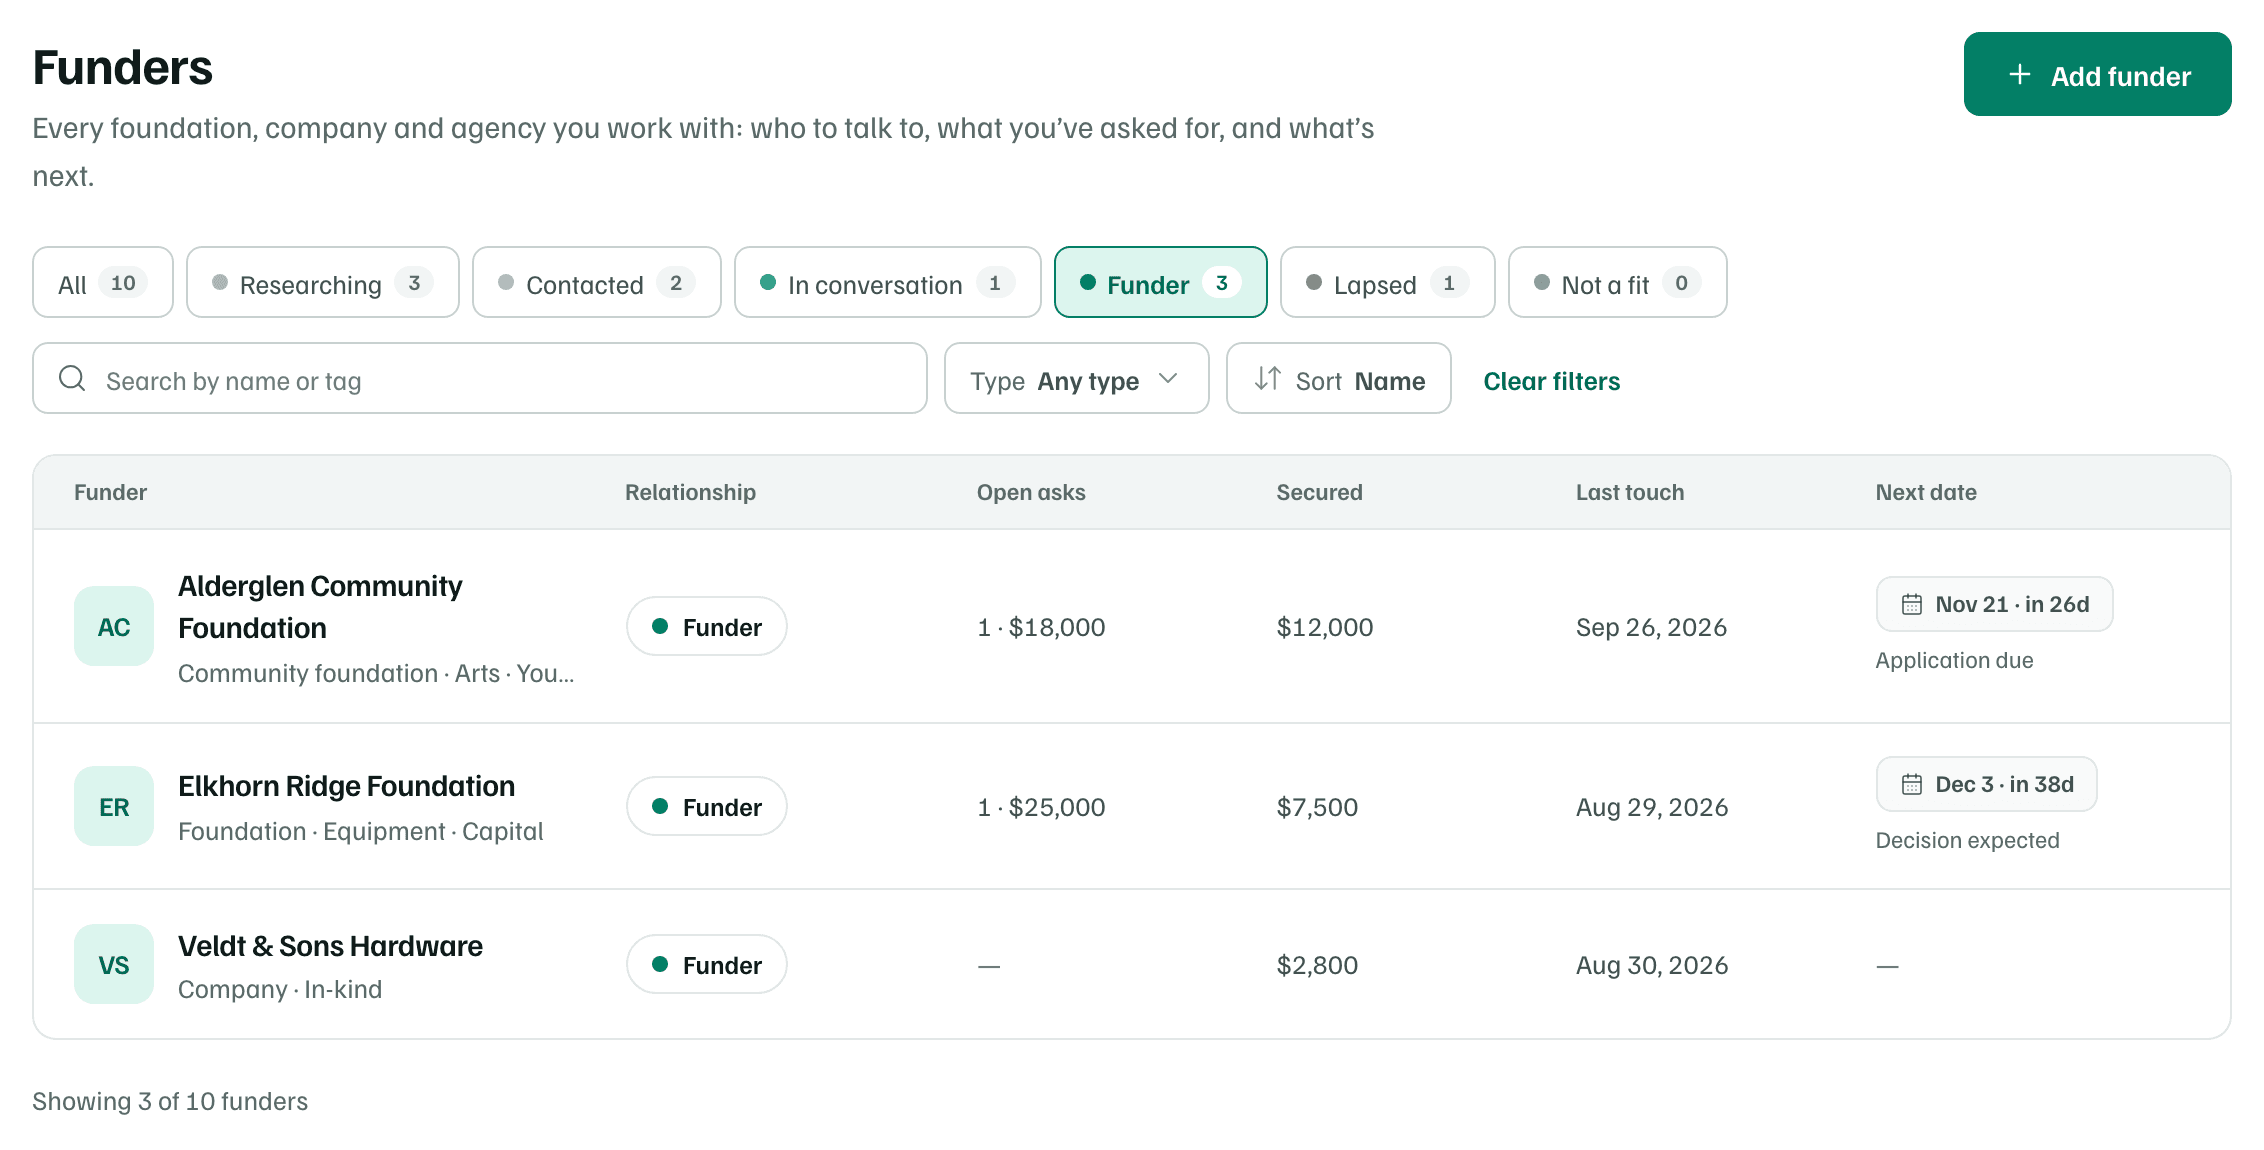Click the plus icon on Add funder
Image resolution: width=2264 pixels, height=1150 pixels.
pyautogui.click(x=2020, y=75)
